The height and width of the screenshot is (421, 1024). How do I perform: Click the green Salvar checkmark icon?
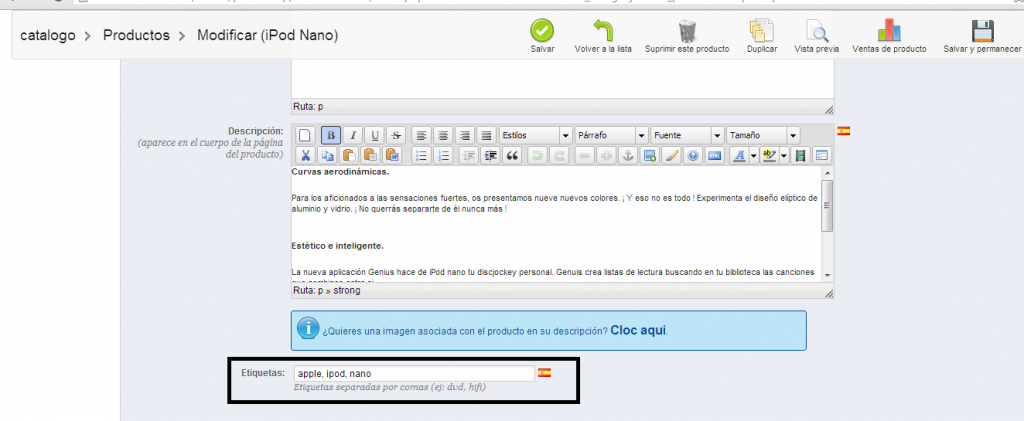click(542, 31)
